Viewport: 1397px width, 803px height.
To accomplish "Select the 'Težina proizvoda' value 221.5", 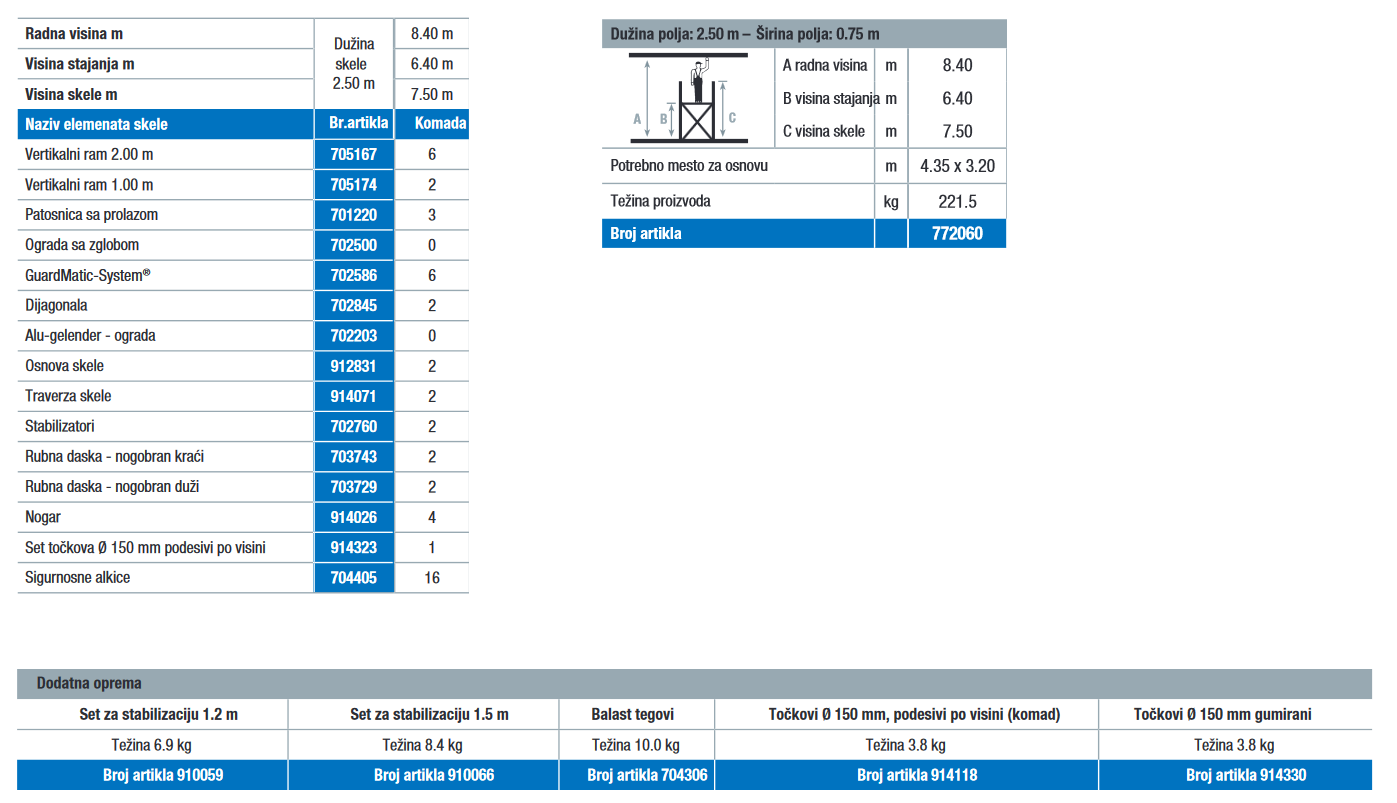I will tap(956, 202).
